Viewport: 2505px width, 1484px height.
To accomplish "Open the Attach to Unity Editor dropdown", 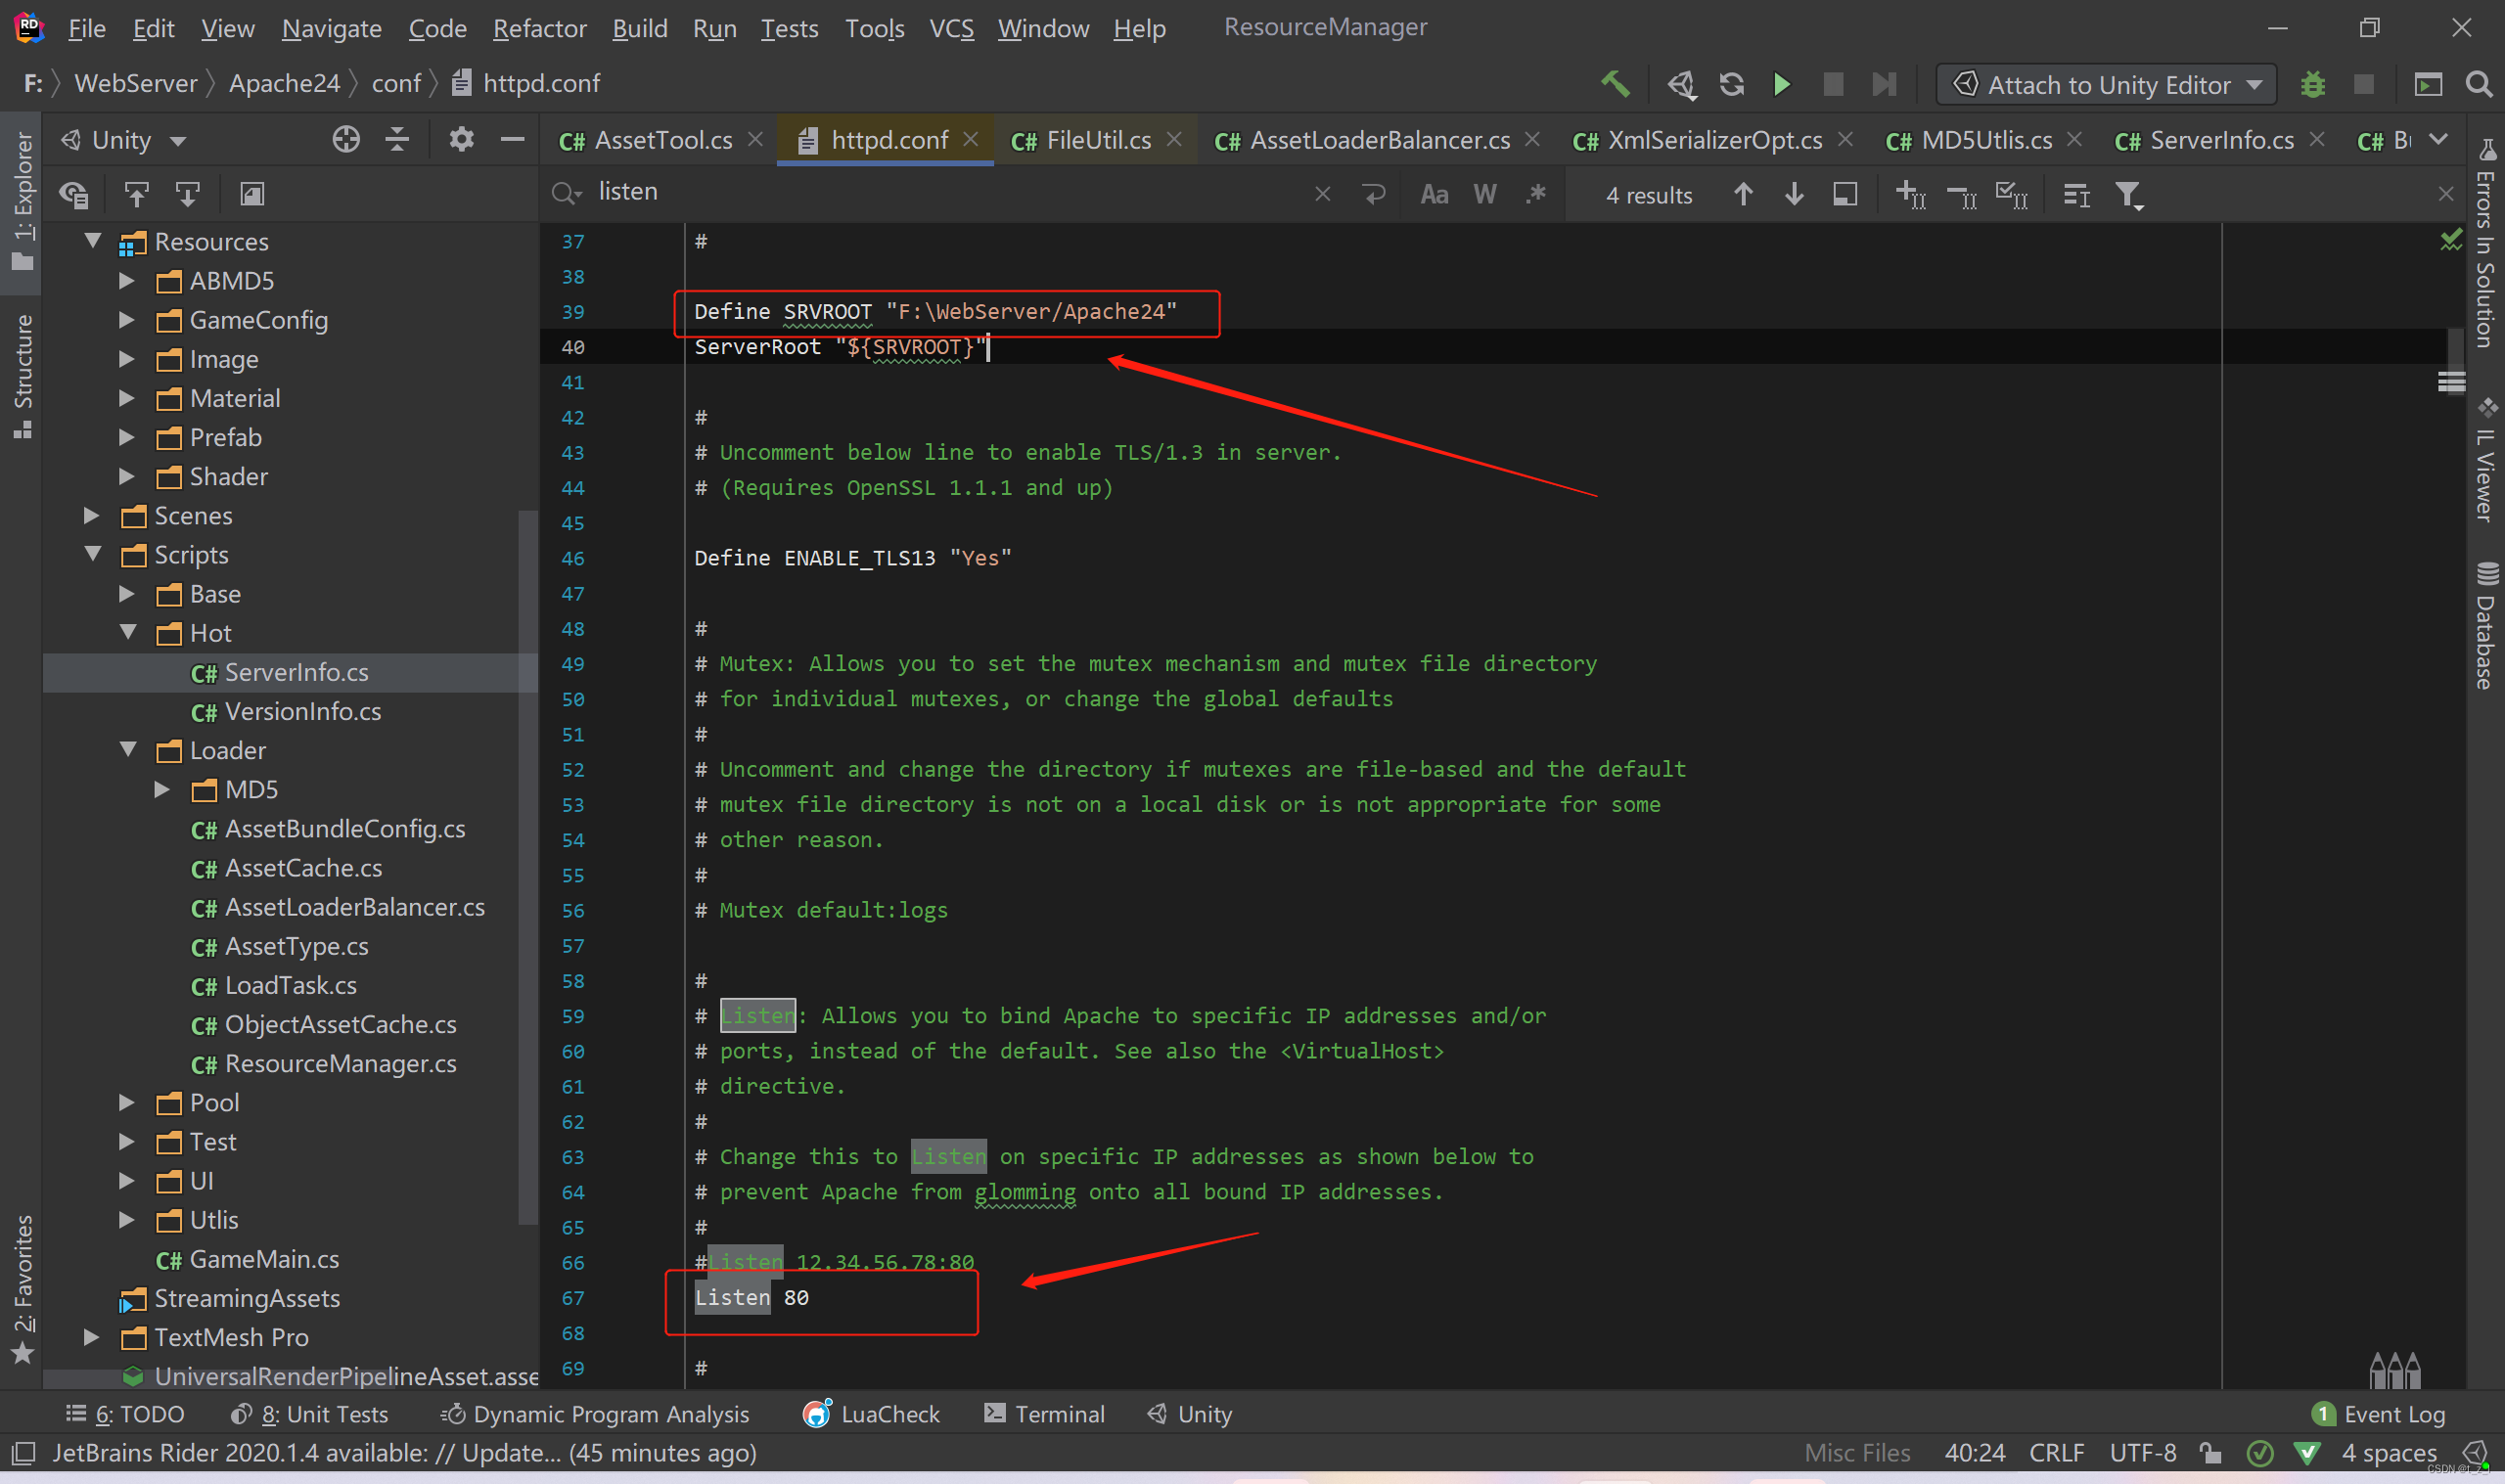I will coord(2107,84).
